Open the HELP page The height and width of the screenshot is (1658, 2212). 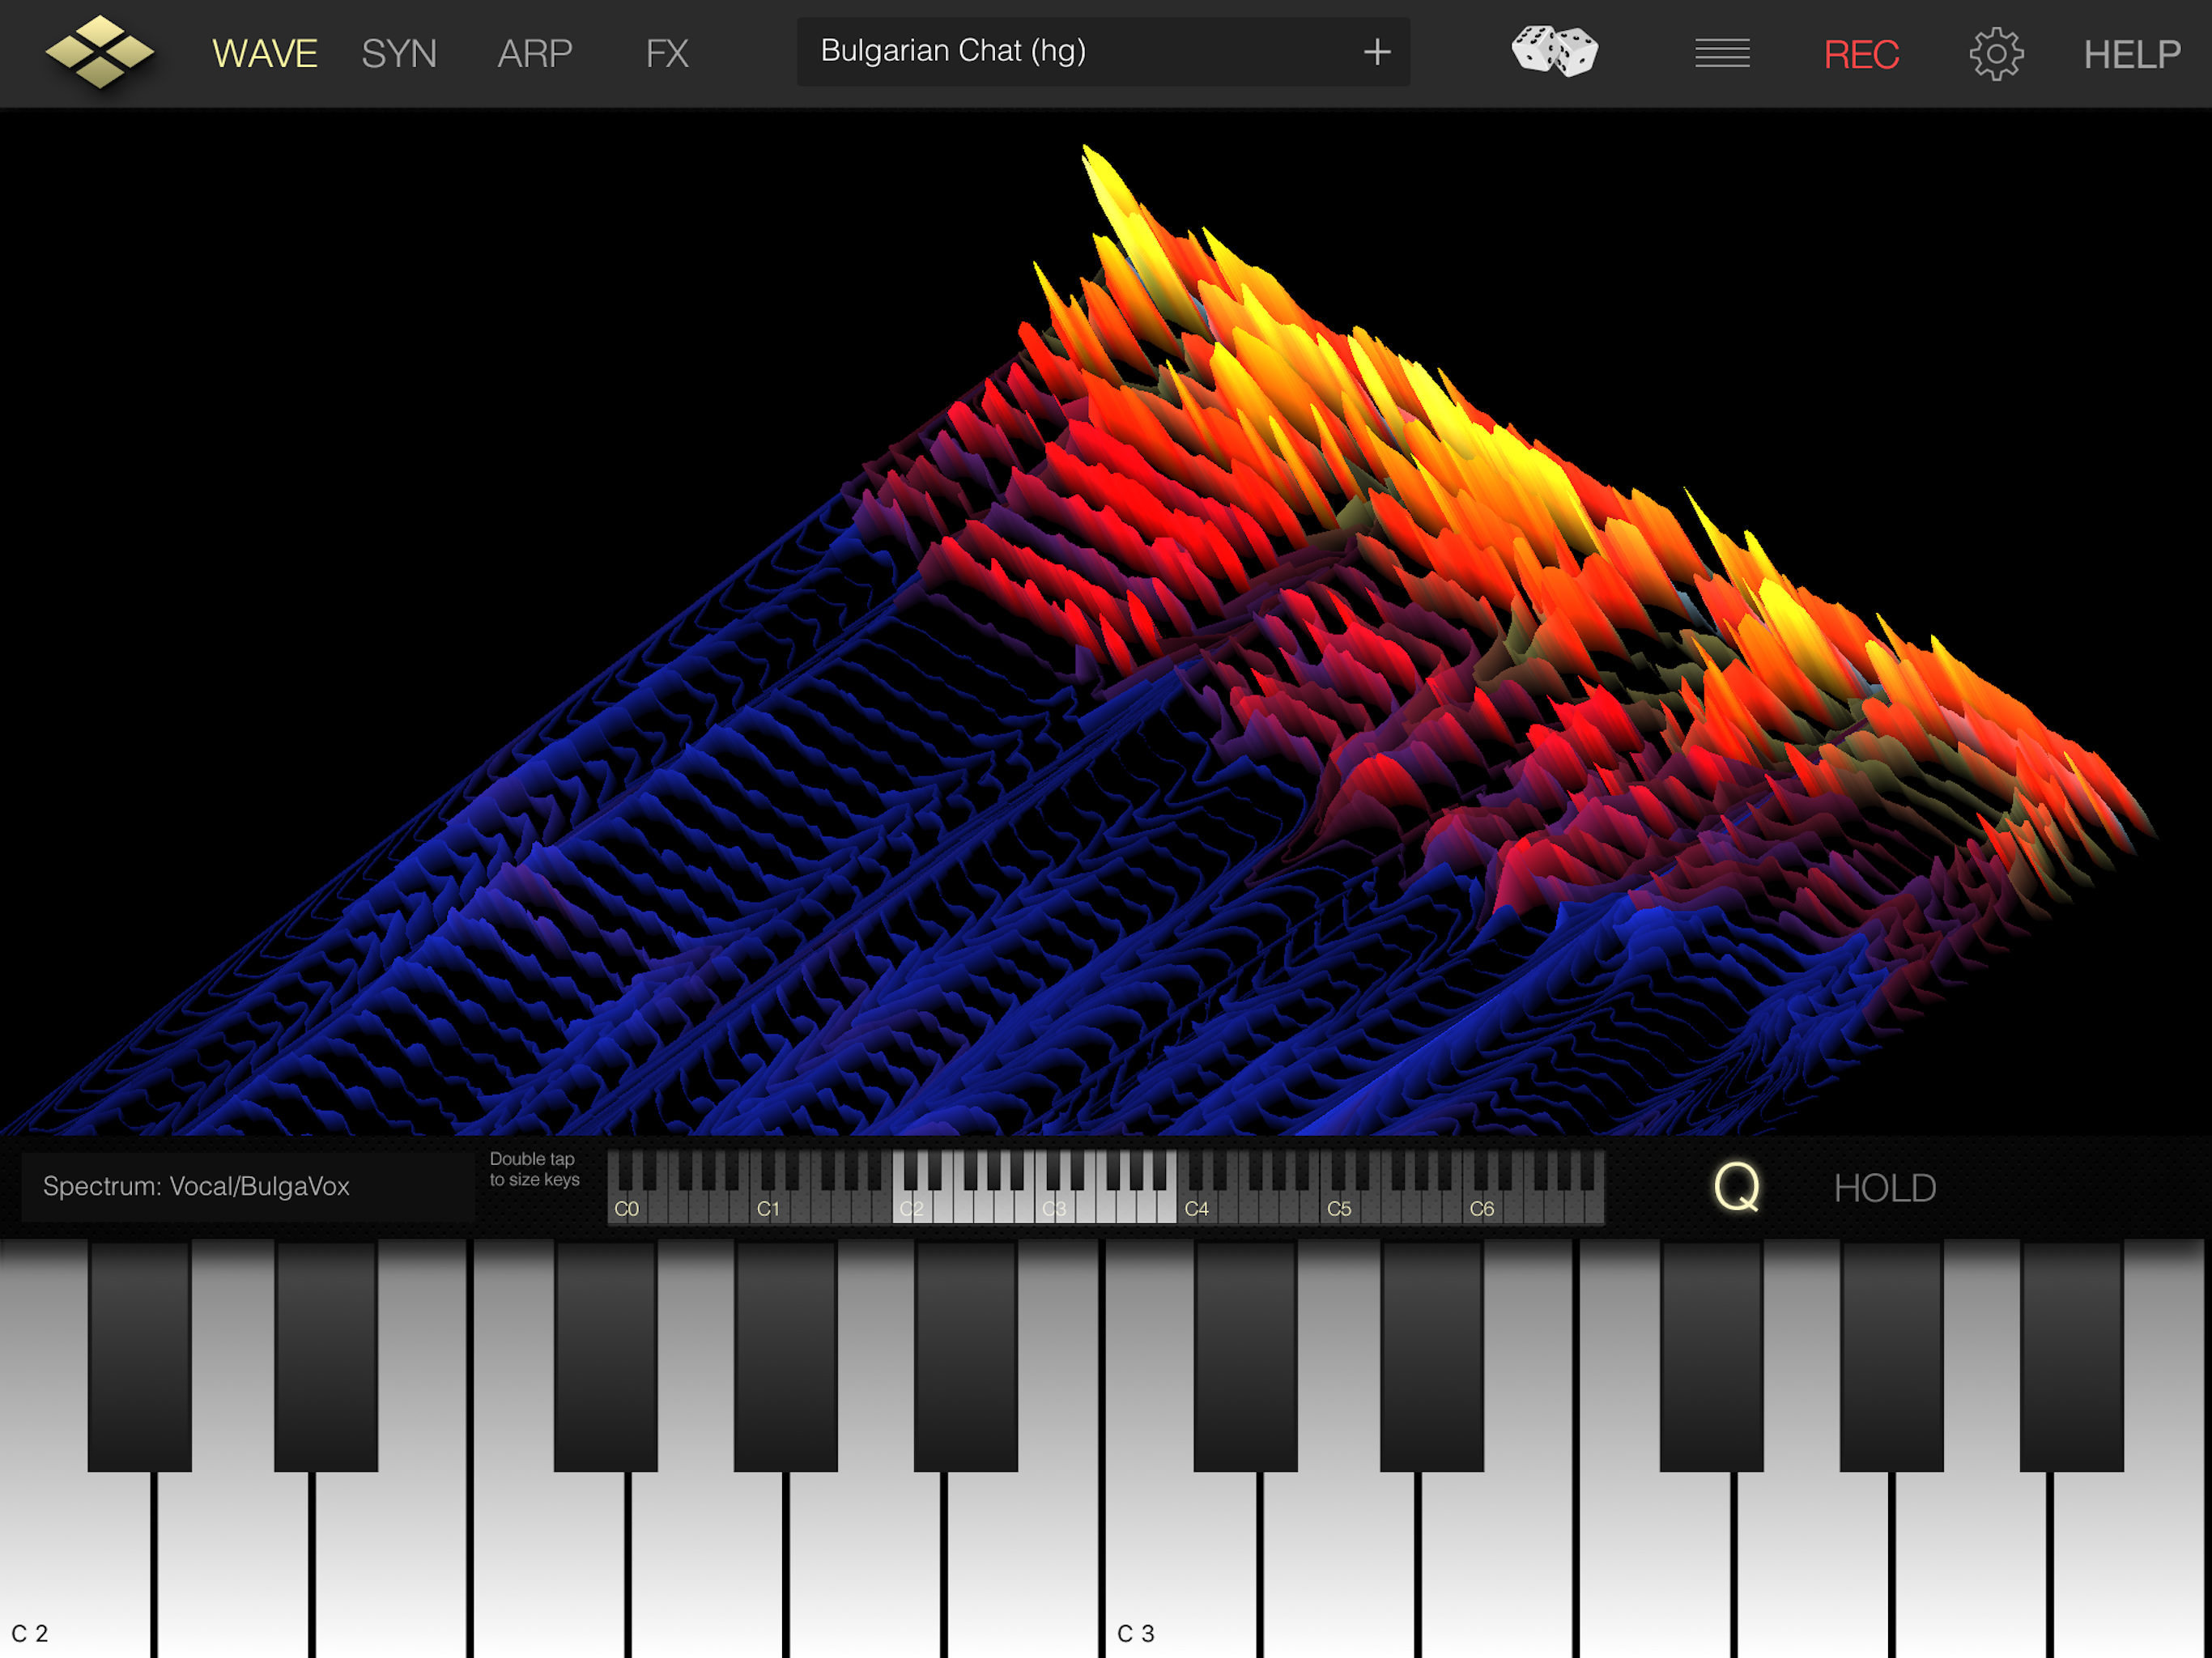2131,54
